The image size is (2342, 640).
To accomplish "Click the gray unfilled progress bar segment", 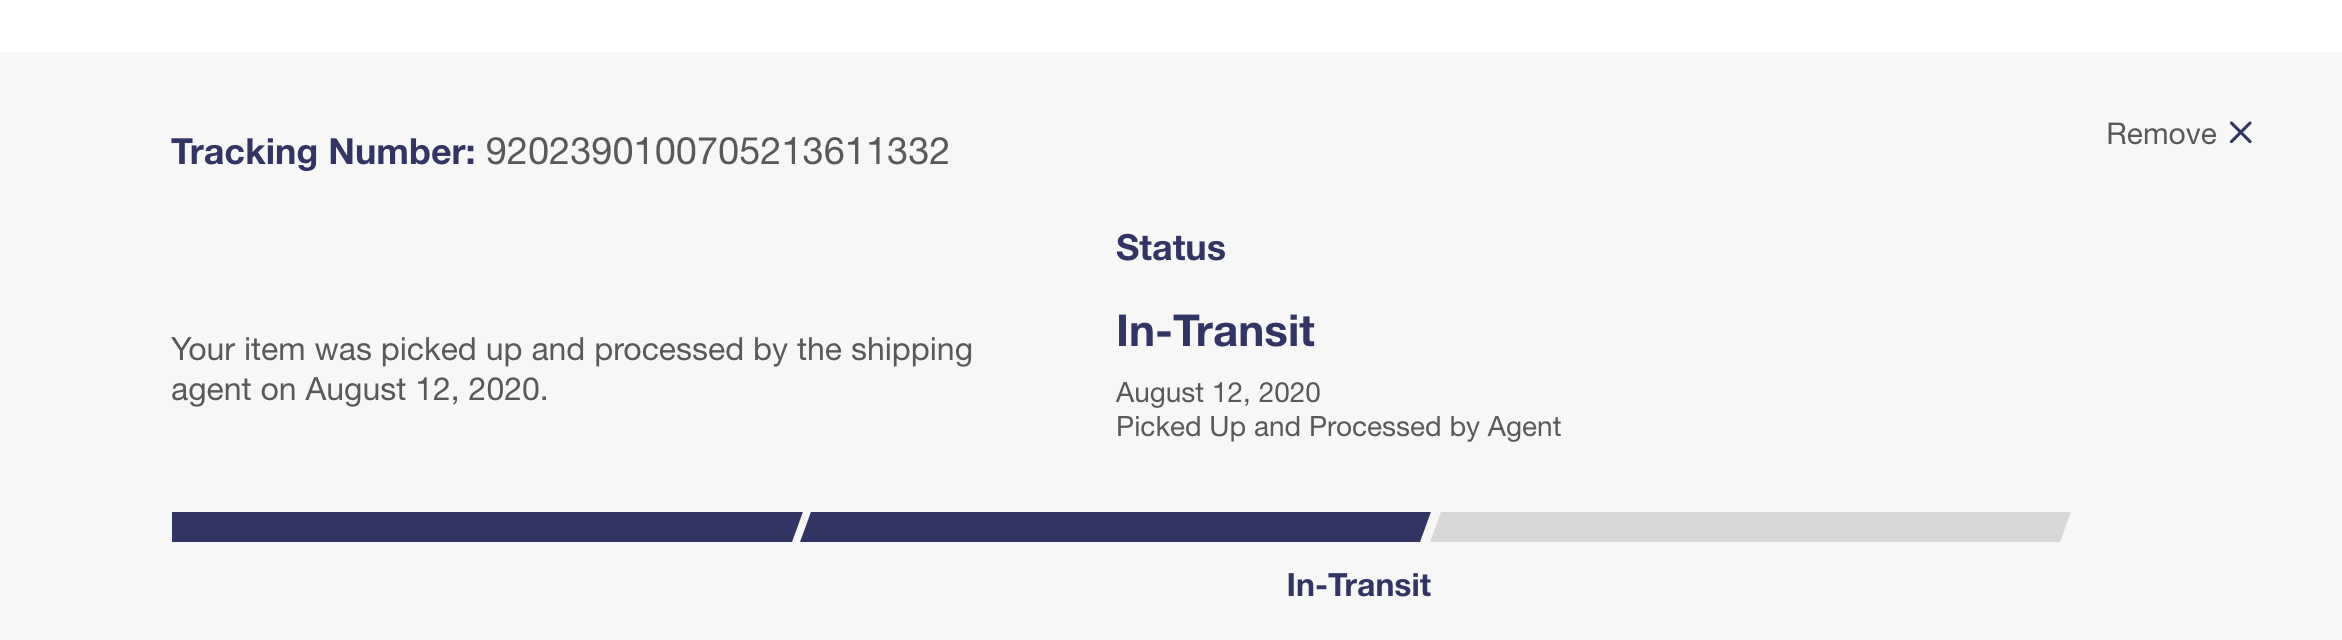I will tap(1750, 527).
